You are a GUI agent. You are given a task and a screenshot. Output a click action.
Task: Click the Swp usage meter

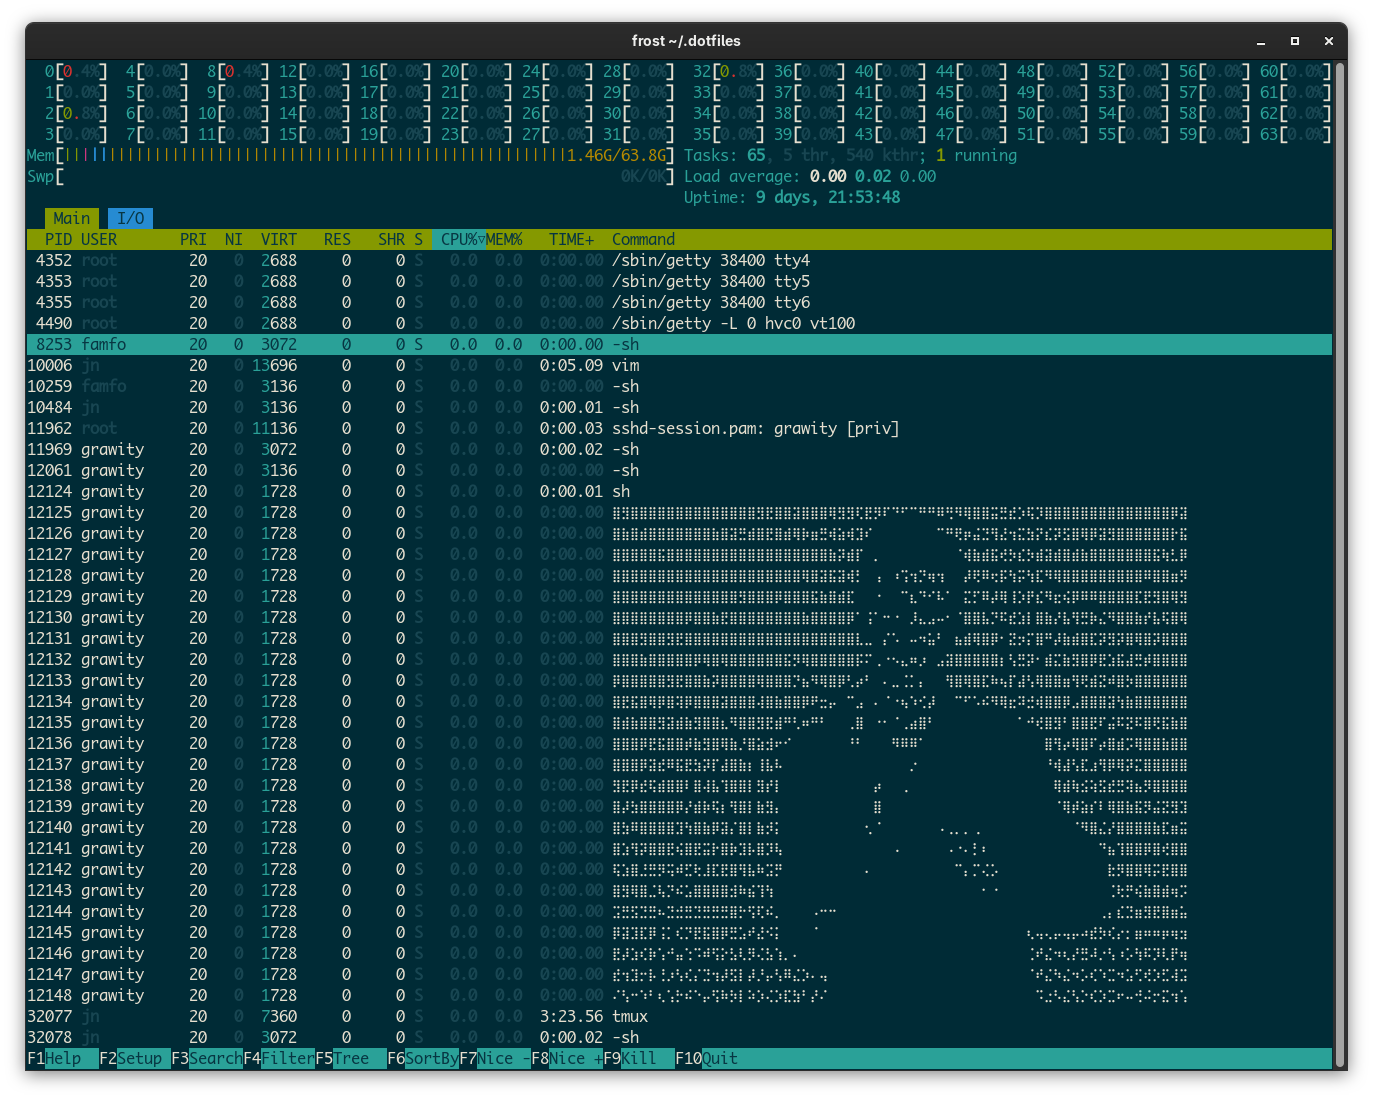click(x=351, y=177)
